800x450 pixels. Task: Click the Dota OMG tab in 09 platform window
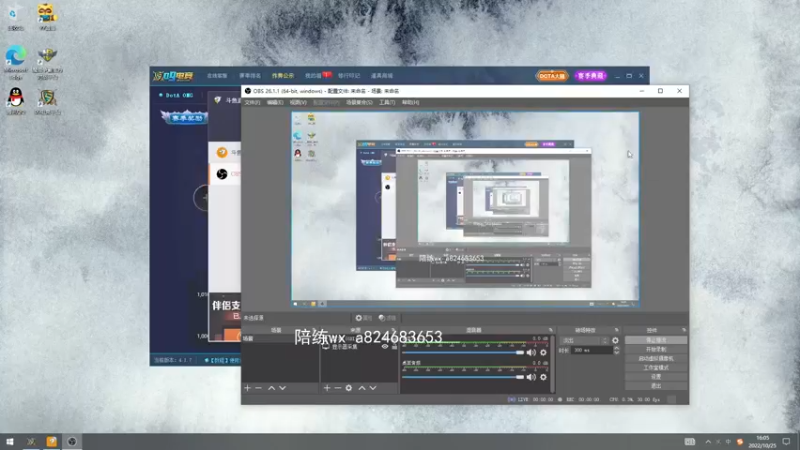click(x=176, y=95)
